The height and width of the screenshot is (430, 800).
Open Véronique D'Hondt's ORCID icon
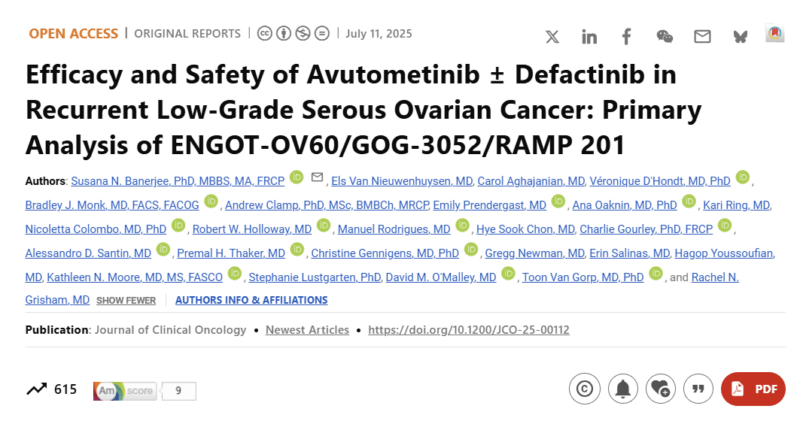point(743,177)
